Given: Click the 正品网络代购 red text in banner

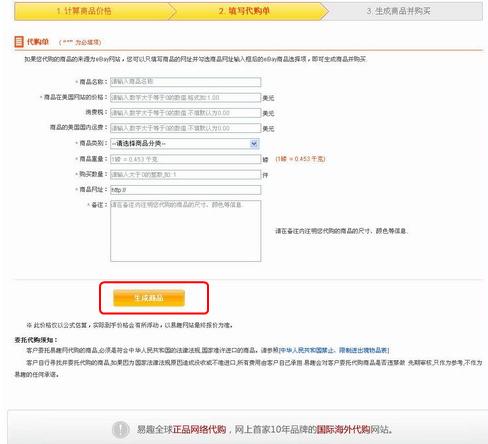Looking at the screenshot, I should pyautogui.click(x=199, y=429).
